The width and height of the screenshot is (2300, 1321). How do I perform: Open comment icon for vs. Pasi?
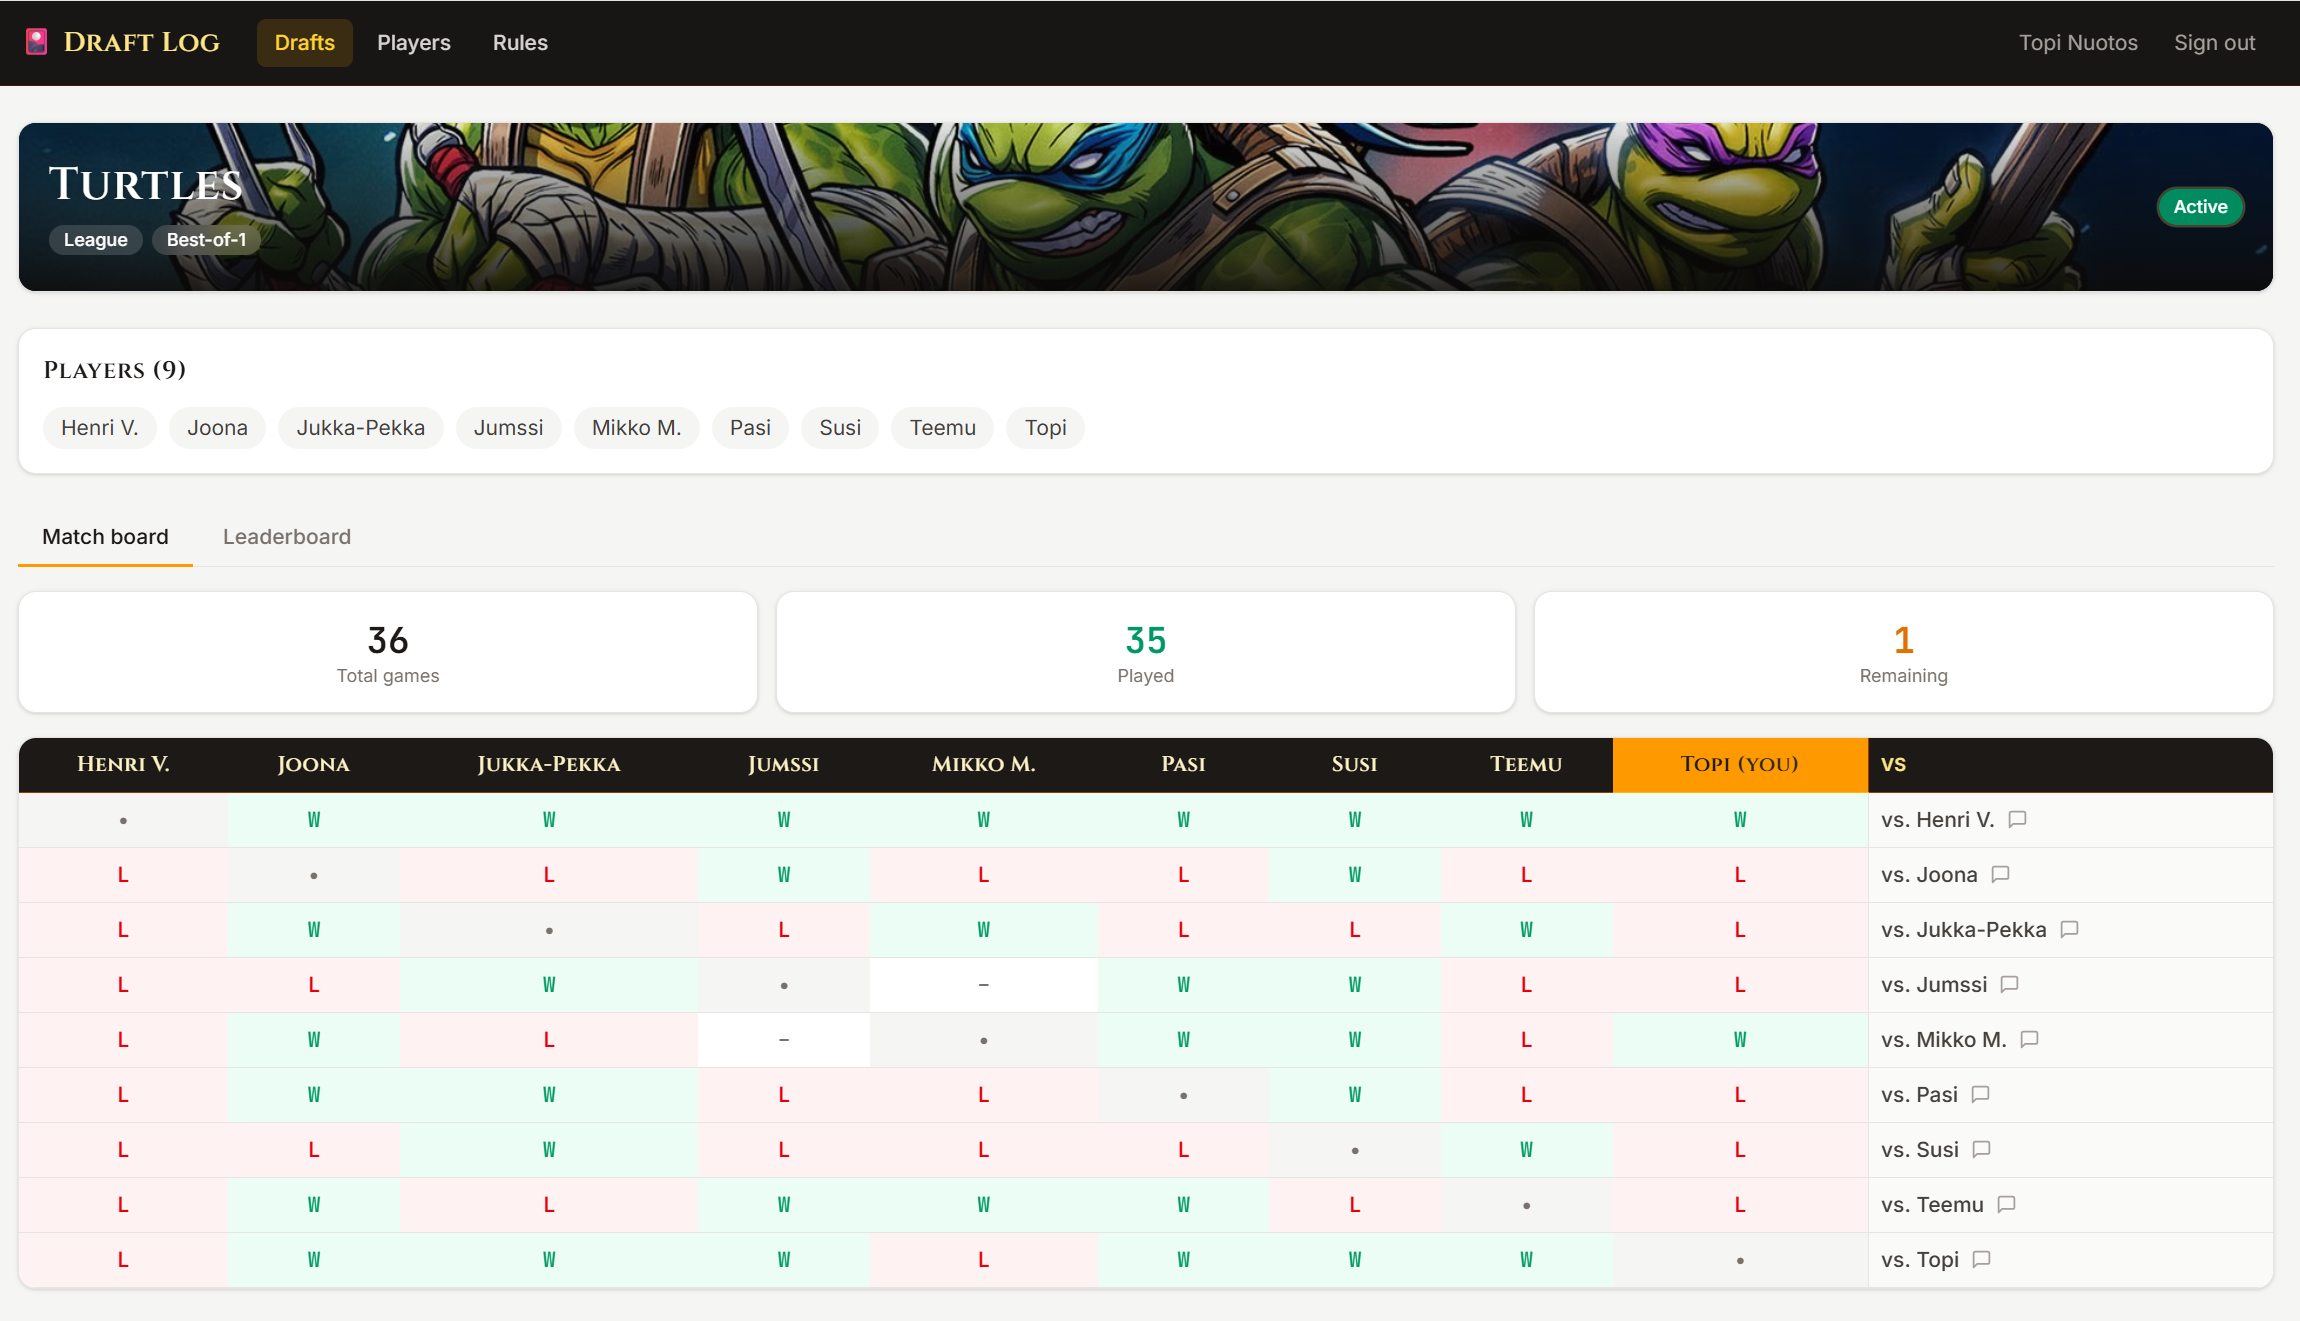pos(1981,1094)
